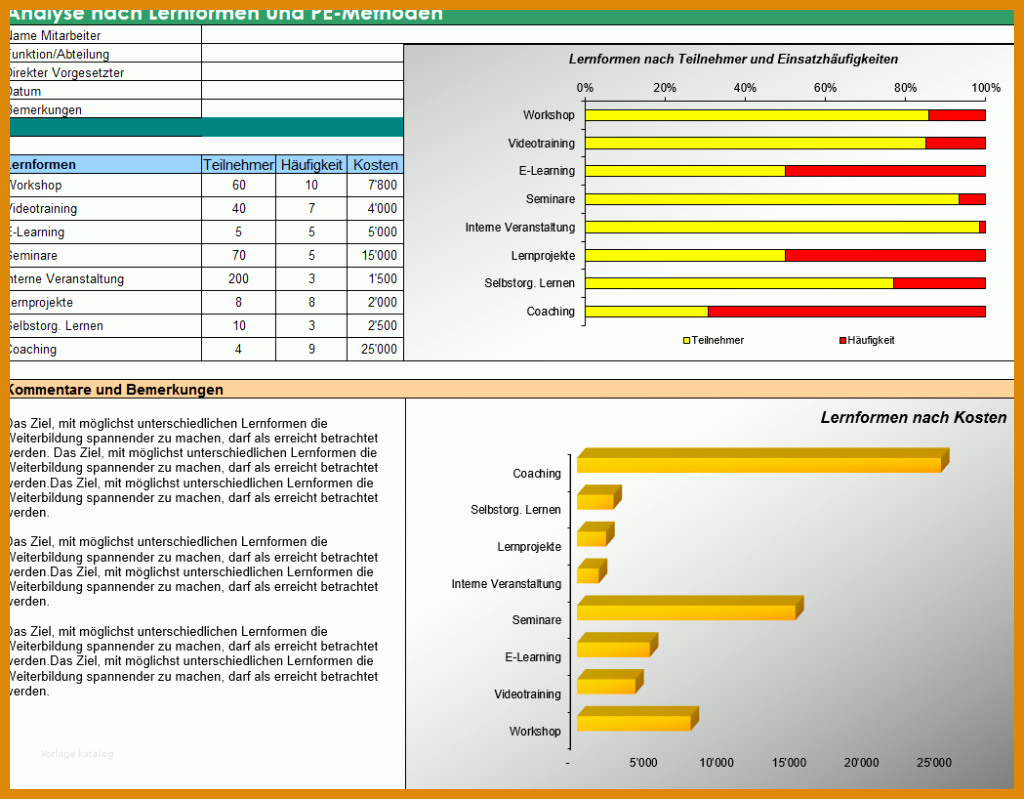Click the Kosten column header

376,165
